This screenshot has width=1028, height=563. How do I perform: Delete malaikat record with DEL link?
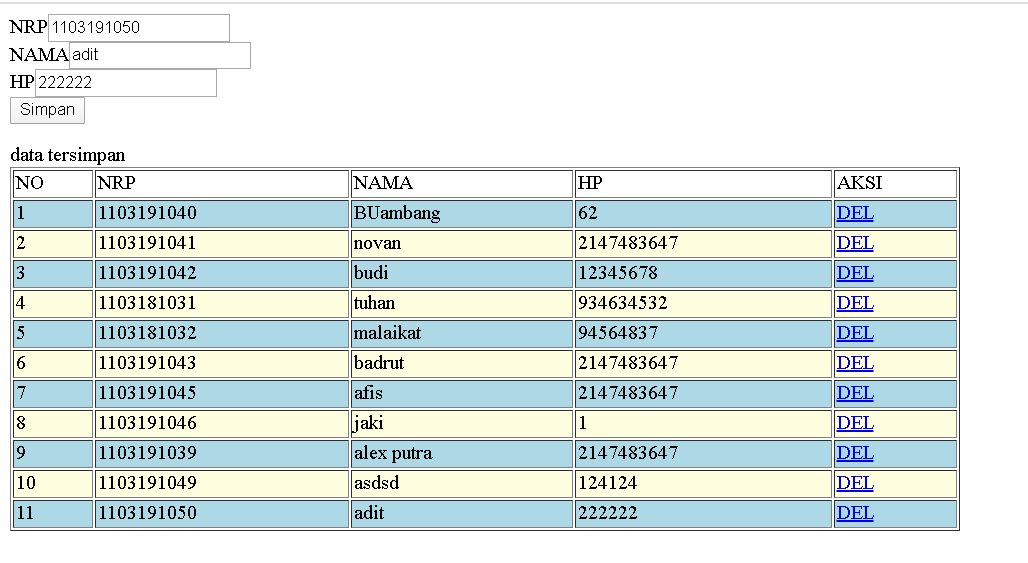click(x=855, y=334)
